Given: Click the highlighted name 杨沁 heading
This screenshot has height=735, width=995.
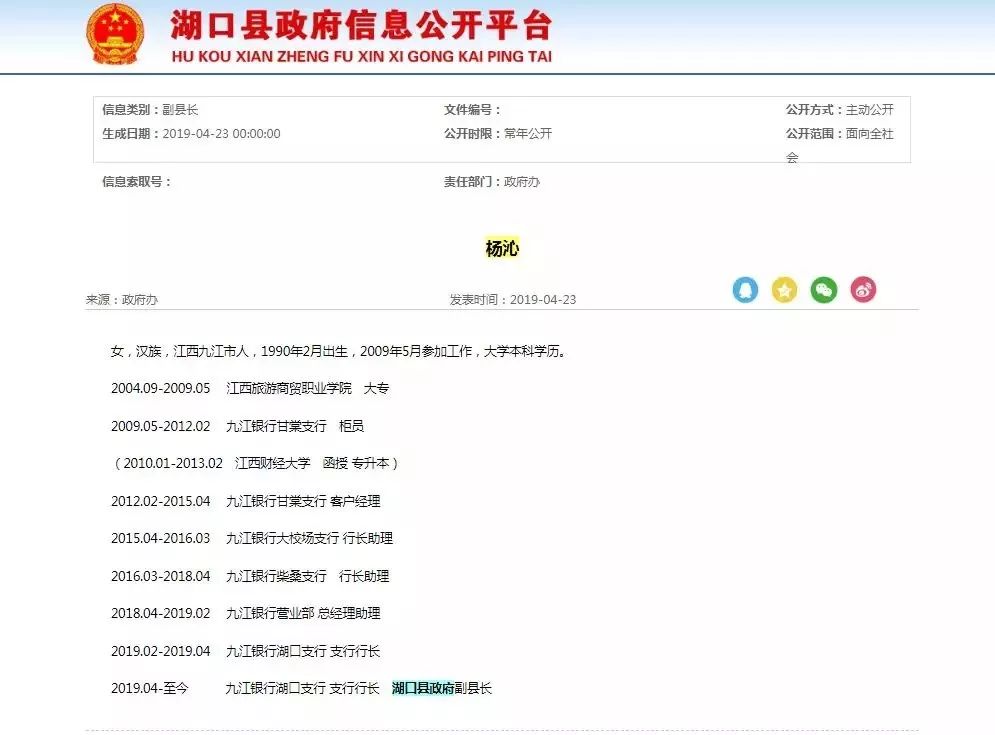Looking at the screenshot, I should pos(502,249).
